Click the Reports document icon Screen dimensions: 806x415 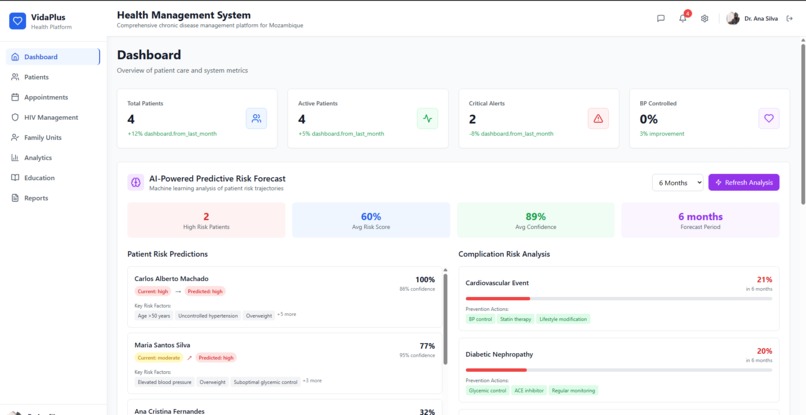pyautogui.click(x=15, y=198)
